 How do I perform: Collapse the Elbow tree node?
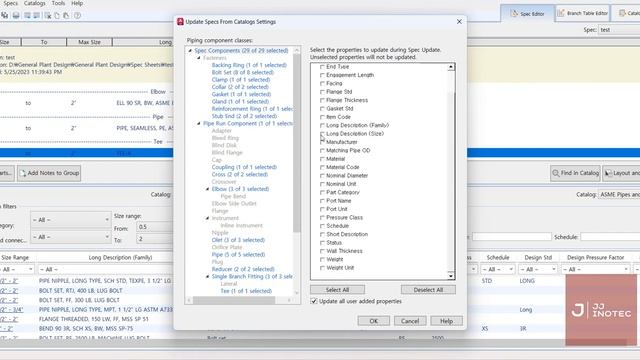point(207,189)
